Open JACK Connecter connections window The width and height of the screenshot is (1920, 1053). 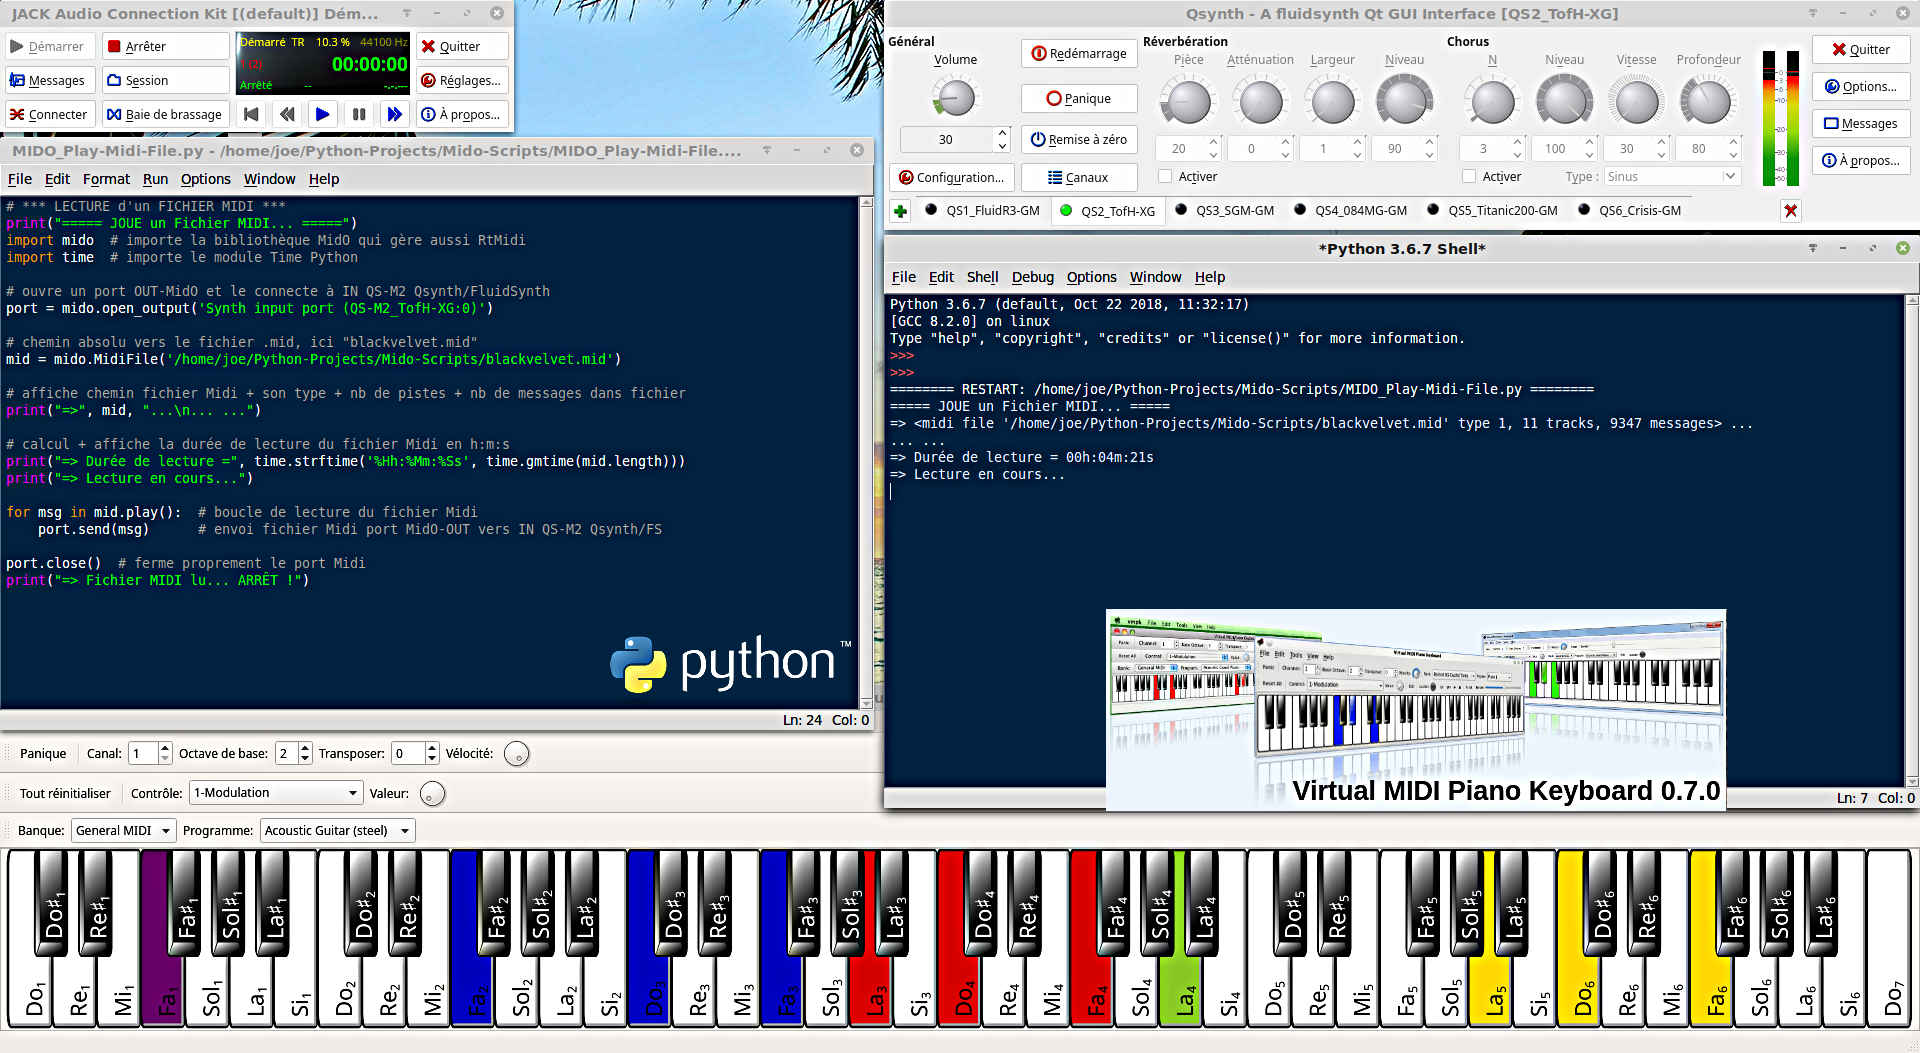pyautogui.click(x=50, y=114)
